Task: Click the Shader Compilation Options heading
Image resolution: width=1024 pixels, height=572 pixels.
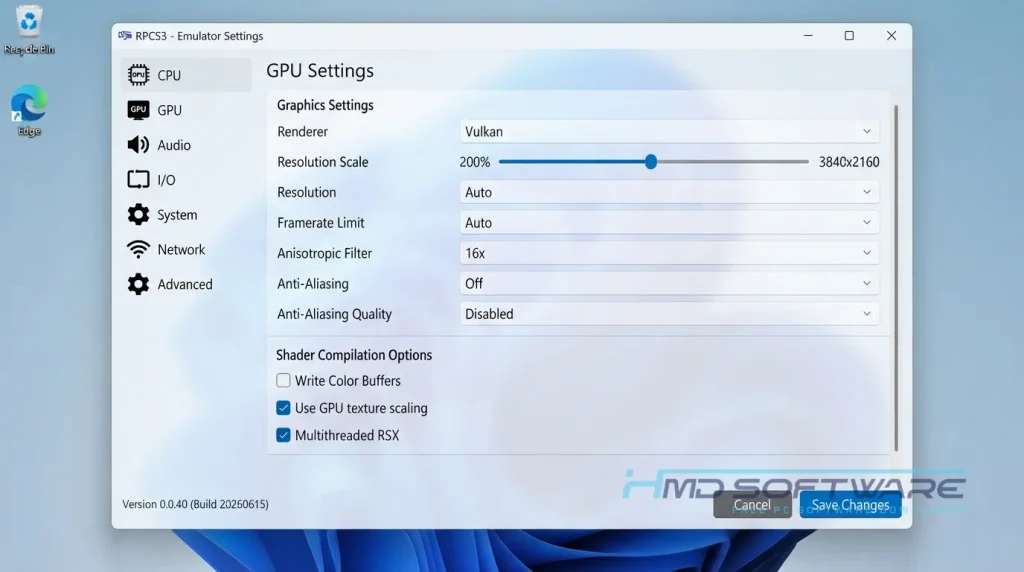Action: point(354,355)
